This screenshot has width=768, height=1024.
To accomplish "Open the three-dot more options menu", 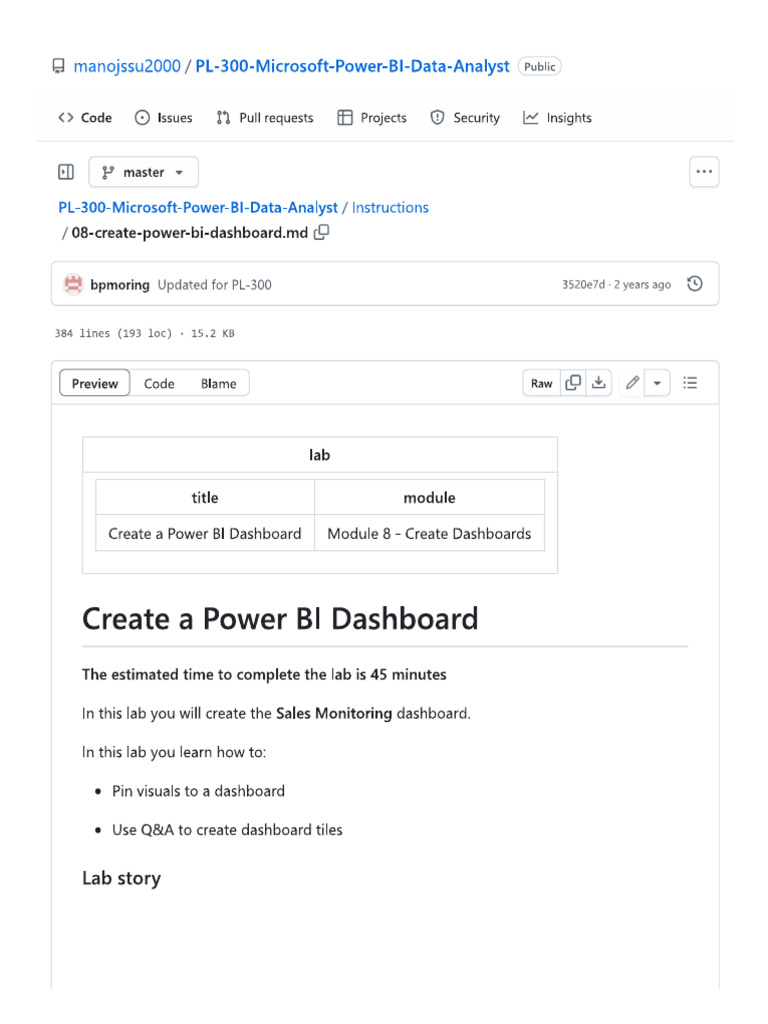I will pos(704,172).
